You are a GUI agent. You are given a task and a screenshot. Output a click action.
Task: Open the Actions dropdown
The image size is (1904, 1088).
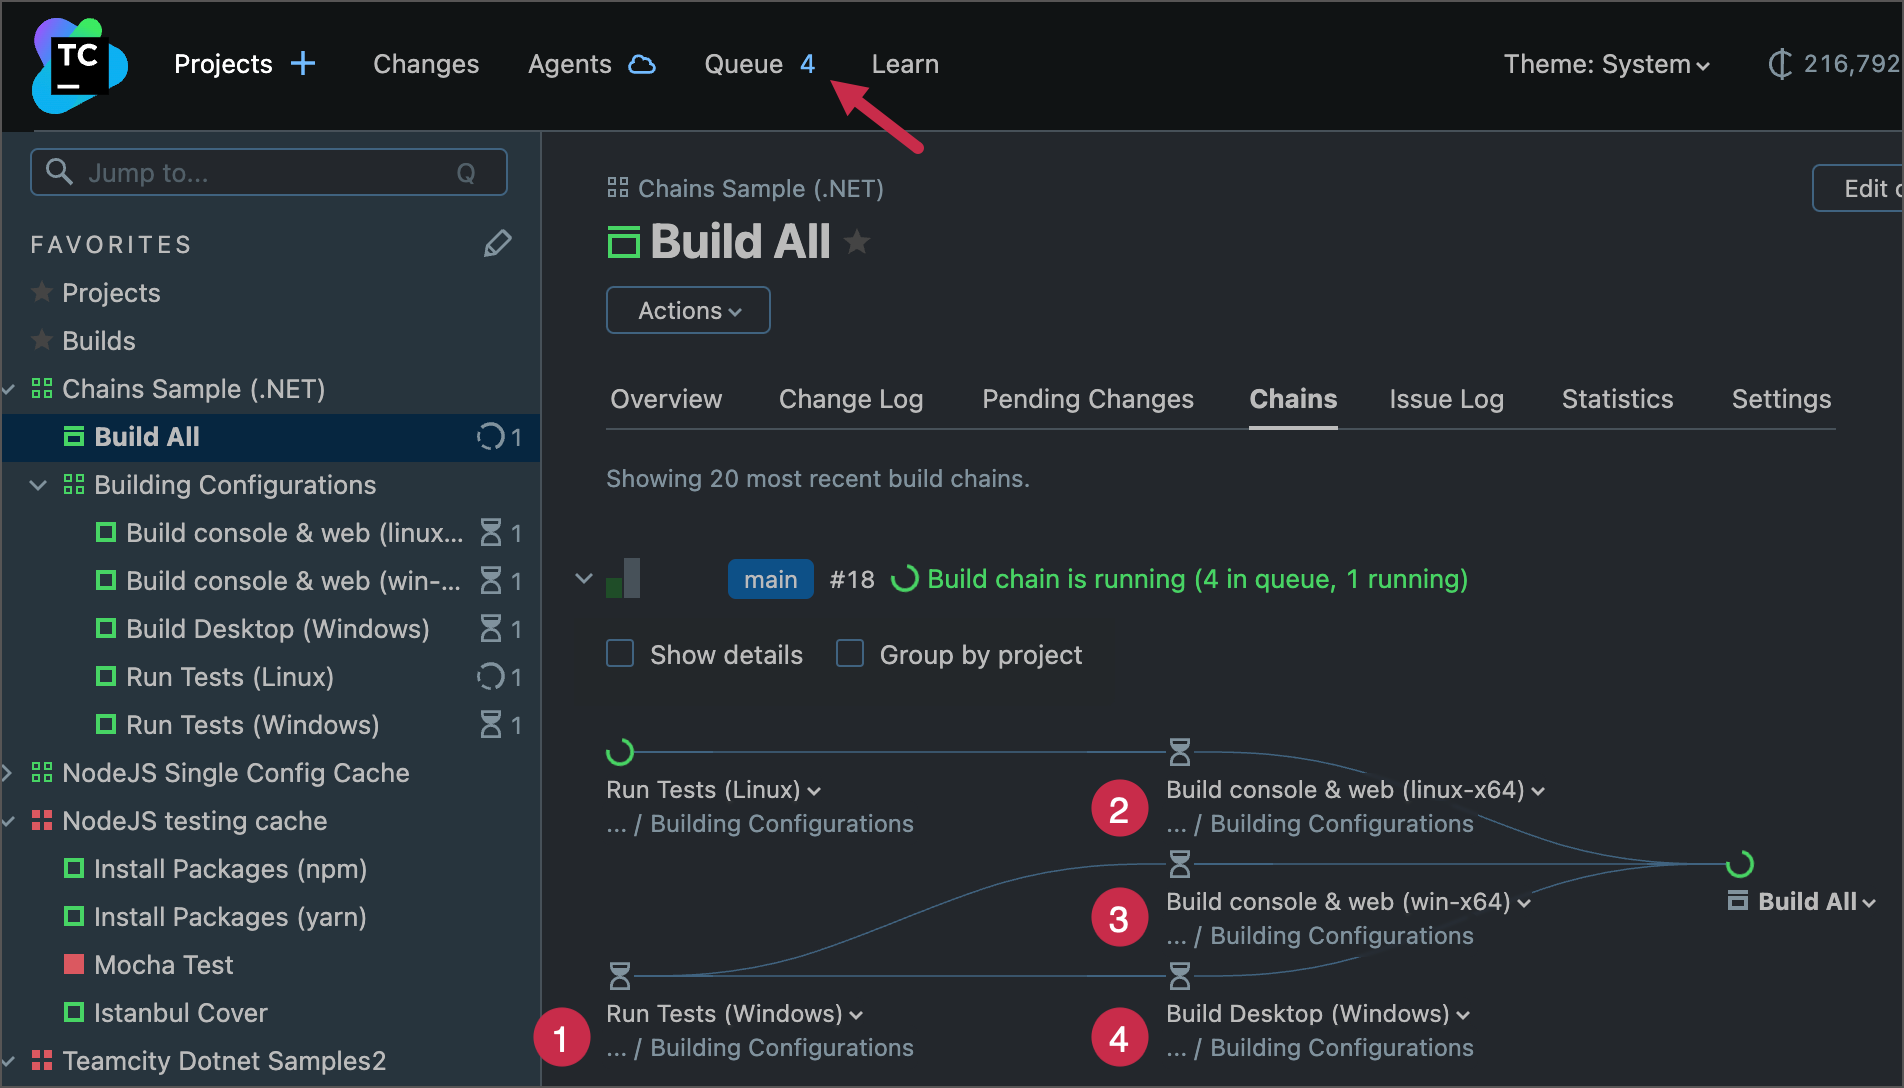click(x=687, y=310)
